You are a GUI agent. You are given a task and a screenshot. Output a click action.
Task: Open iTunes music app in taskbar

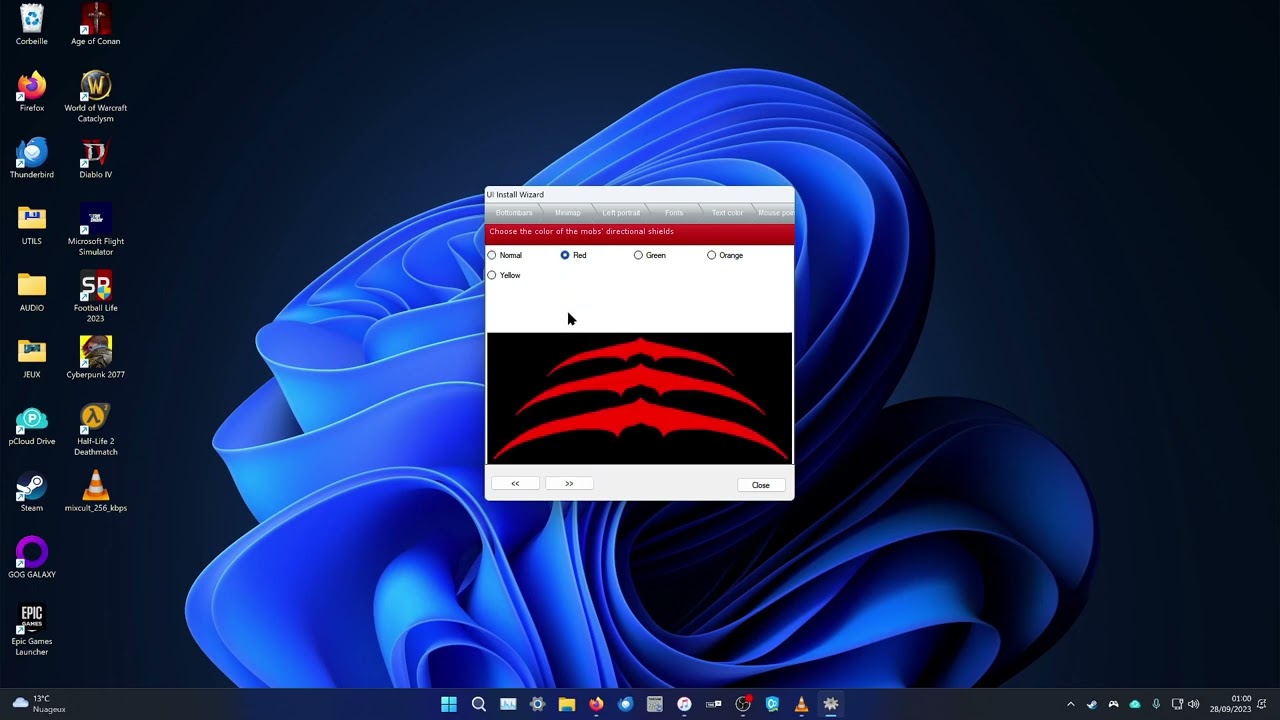[x=684, y=704]
